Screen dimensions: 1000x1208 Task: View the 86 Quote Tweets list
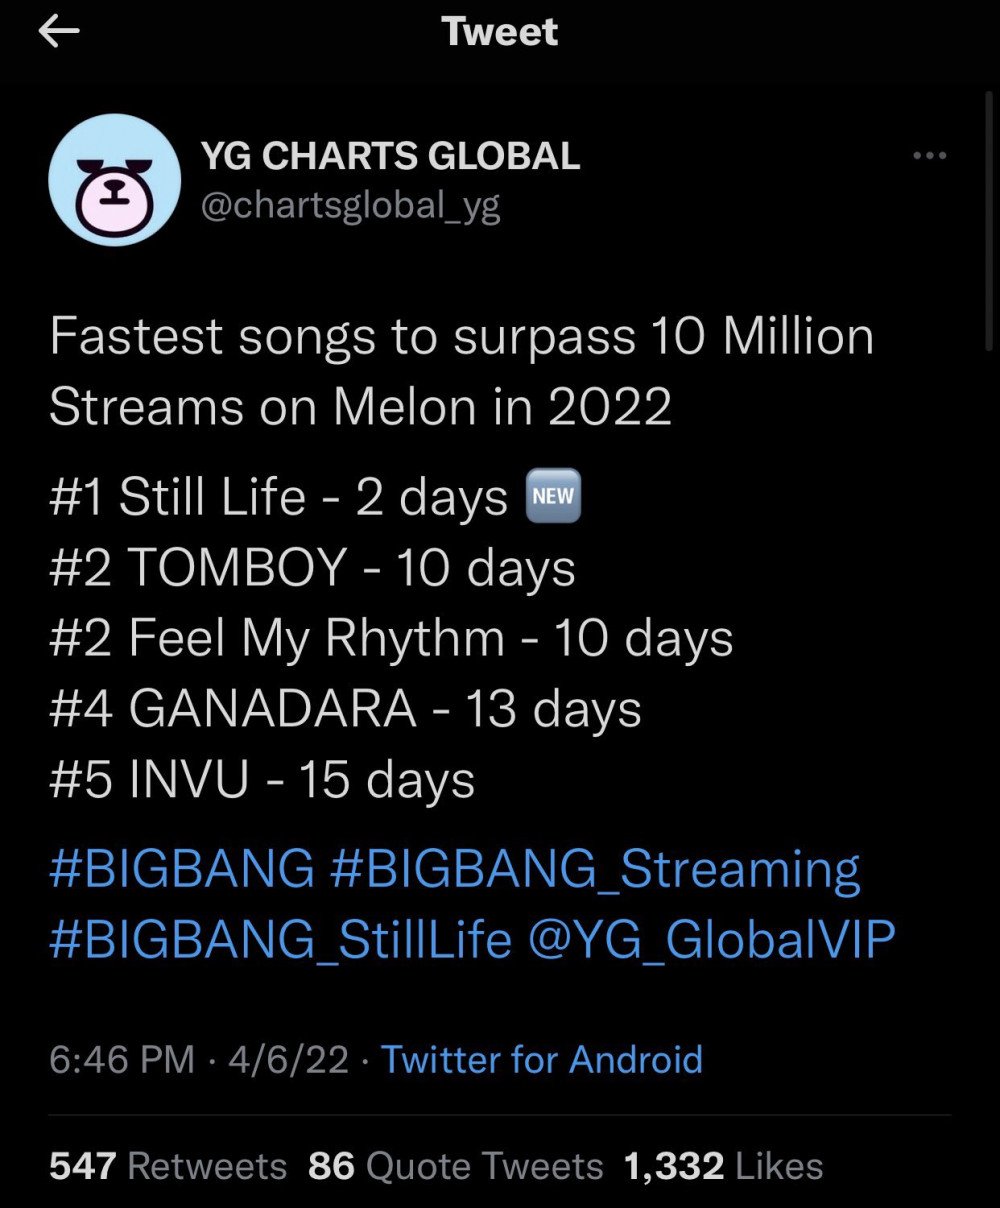[456, 1166]
